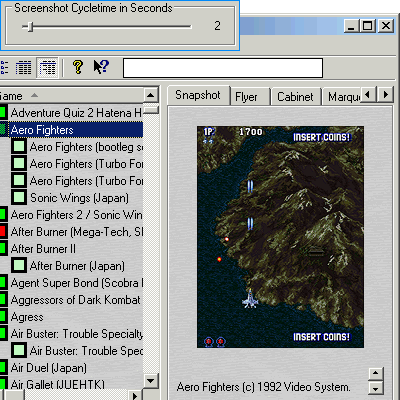Sort the list by the Game column header
This screenshot has width=400, height=400.
[71, 96]
